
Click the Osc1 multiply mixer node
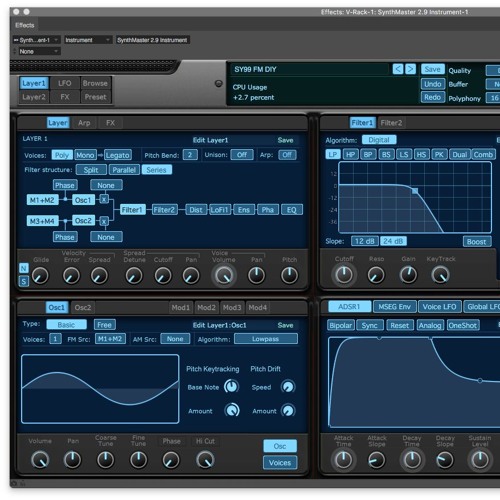[x=104, y=200]
